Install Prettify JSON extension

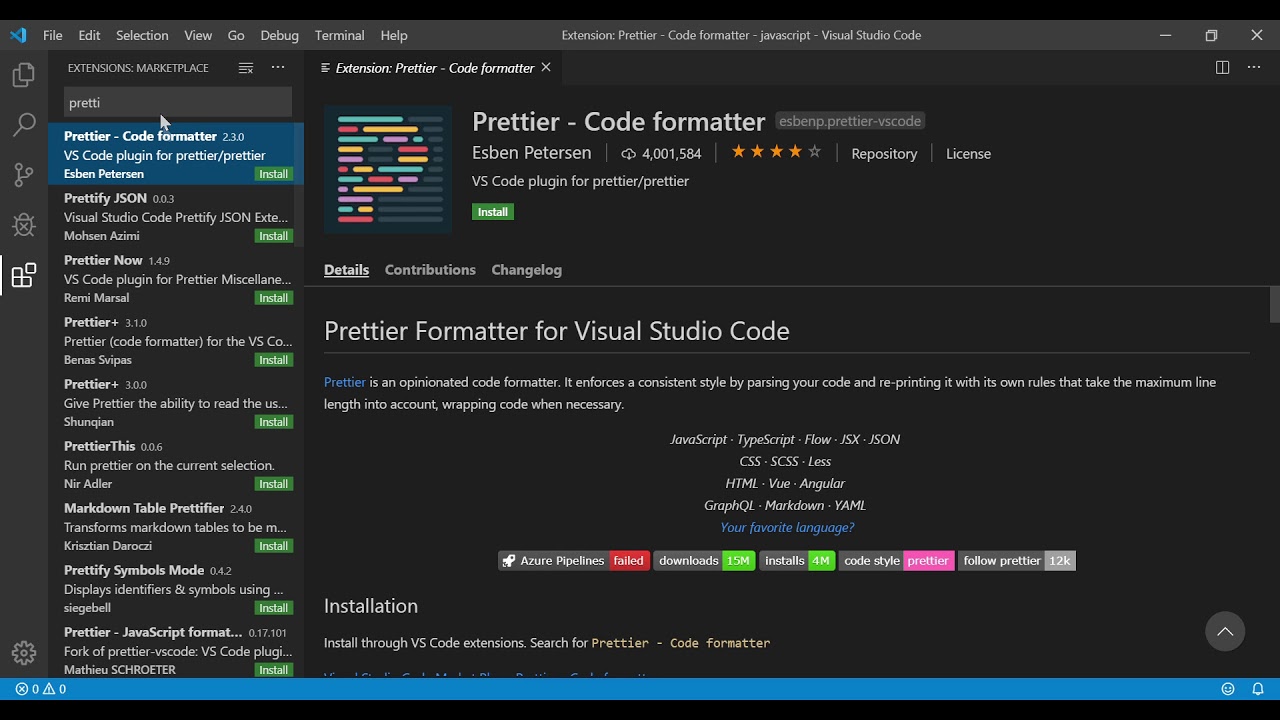click(274, 236)
